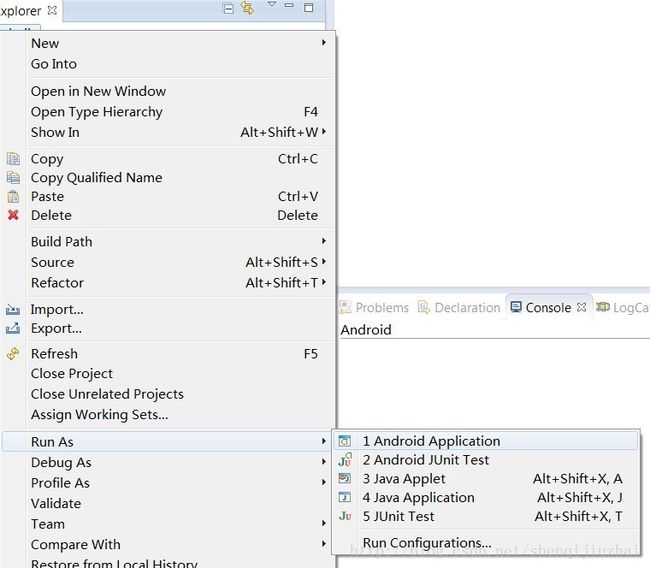This screenshot has width=650, height=568.
Task: Expand the Show In submenu arrow
Action: coord(324,131)
